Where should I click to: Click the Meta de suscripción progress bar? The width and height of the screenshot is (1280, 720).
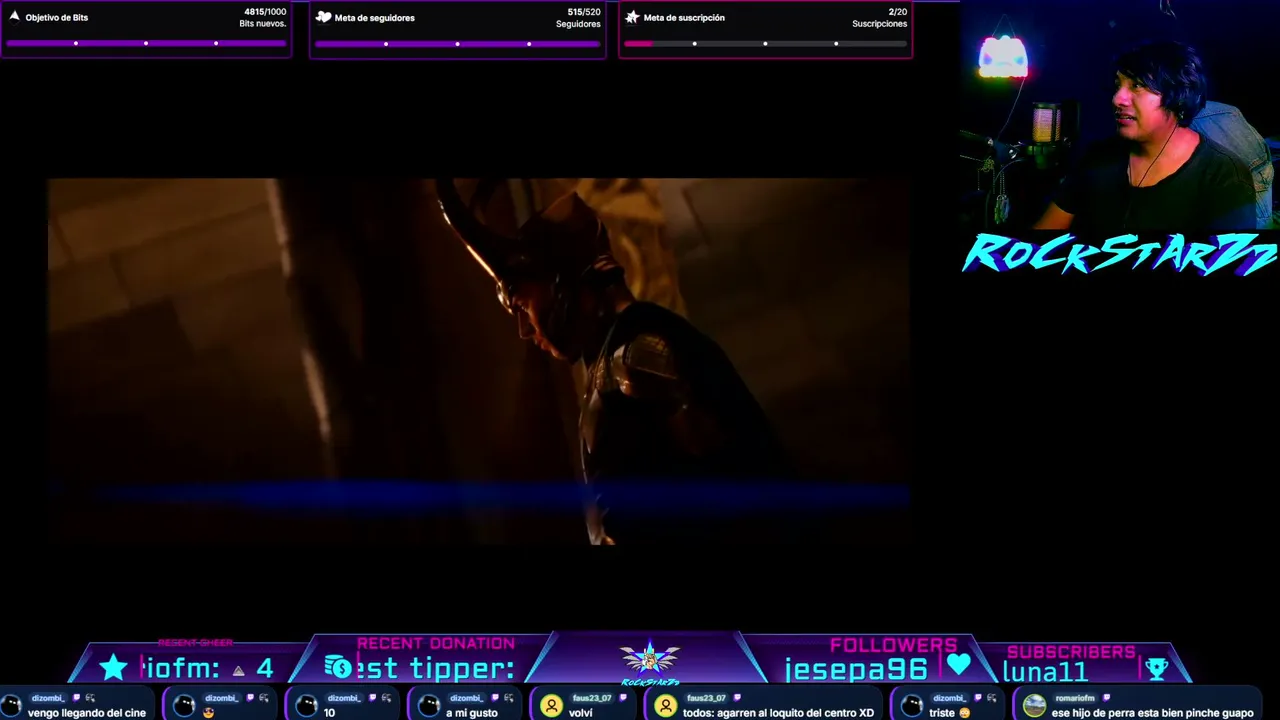pyautogui.click(x=765, y=43)
